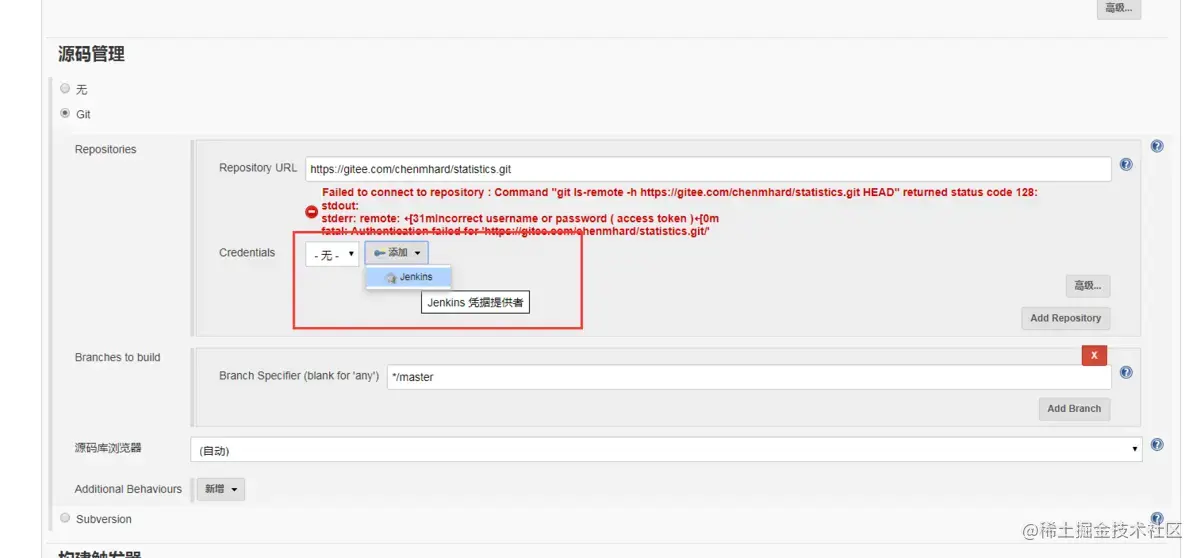Click the top 高级... button
The width and height of the screenshot is (1200, 558).
point(1118,8)
